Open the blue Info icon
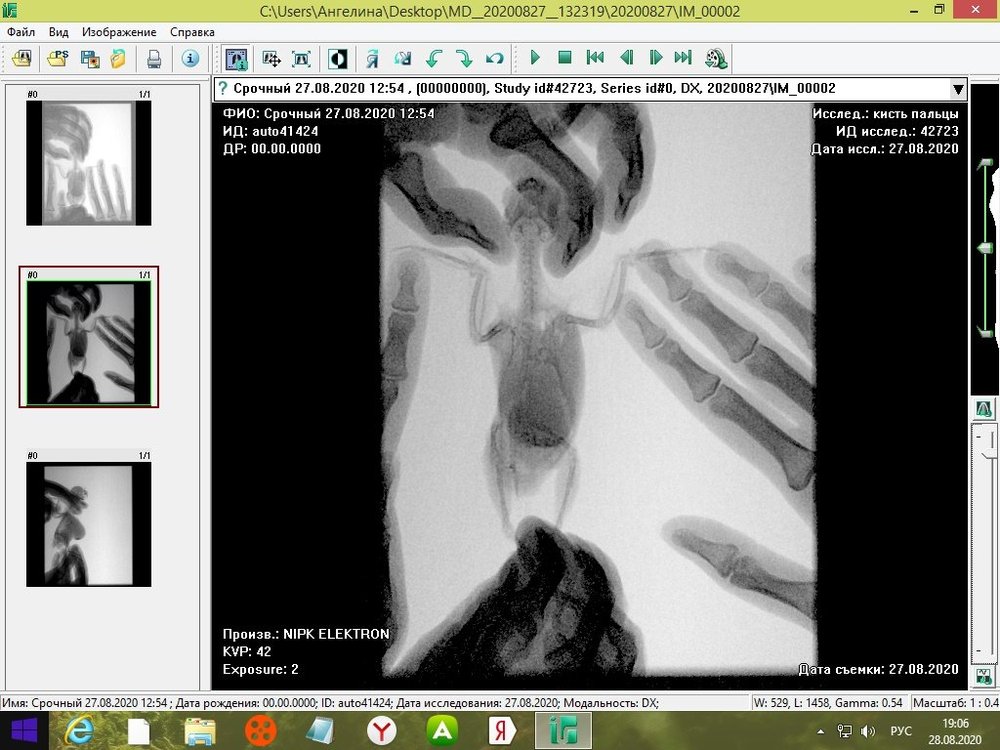 click(190, 59)
